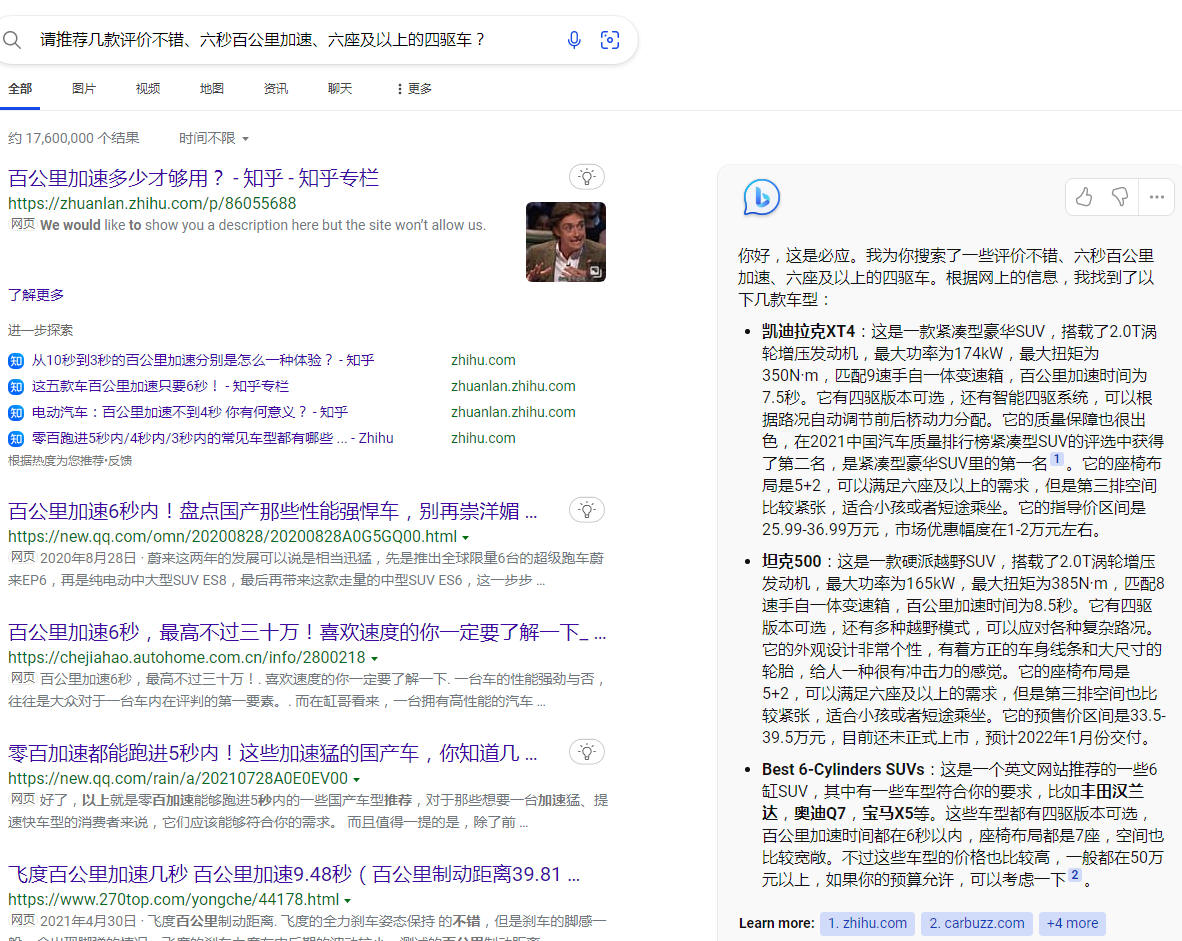1182x941 pixels.
Task: Click the Bing chat logo icon
Action: point(761,198)
